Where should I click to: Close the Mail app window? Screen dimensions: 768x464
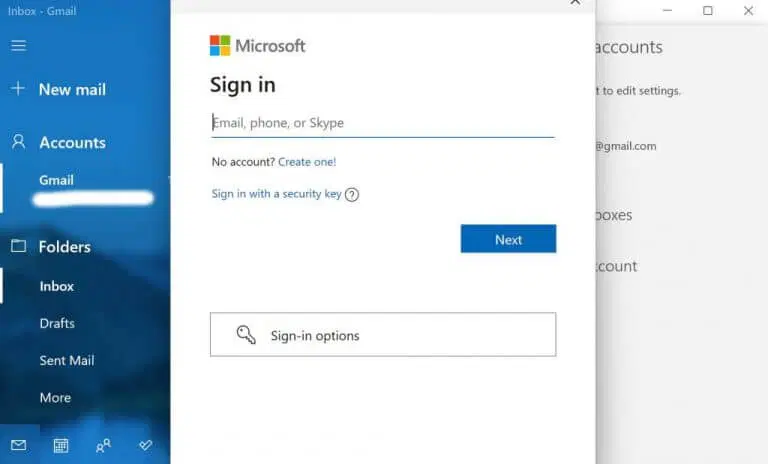click(748, 10)
